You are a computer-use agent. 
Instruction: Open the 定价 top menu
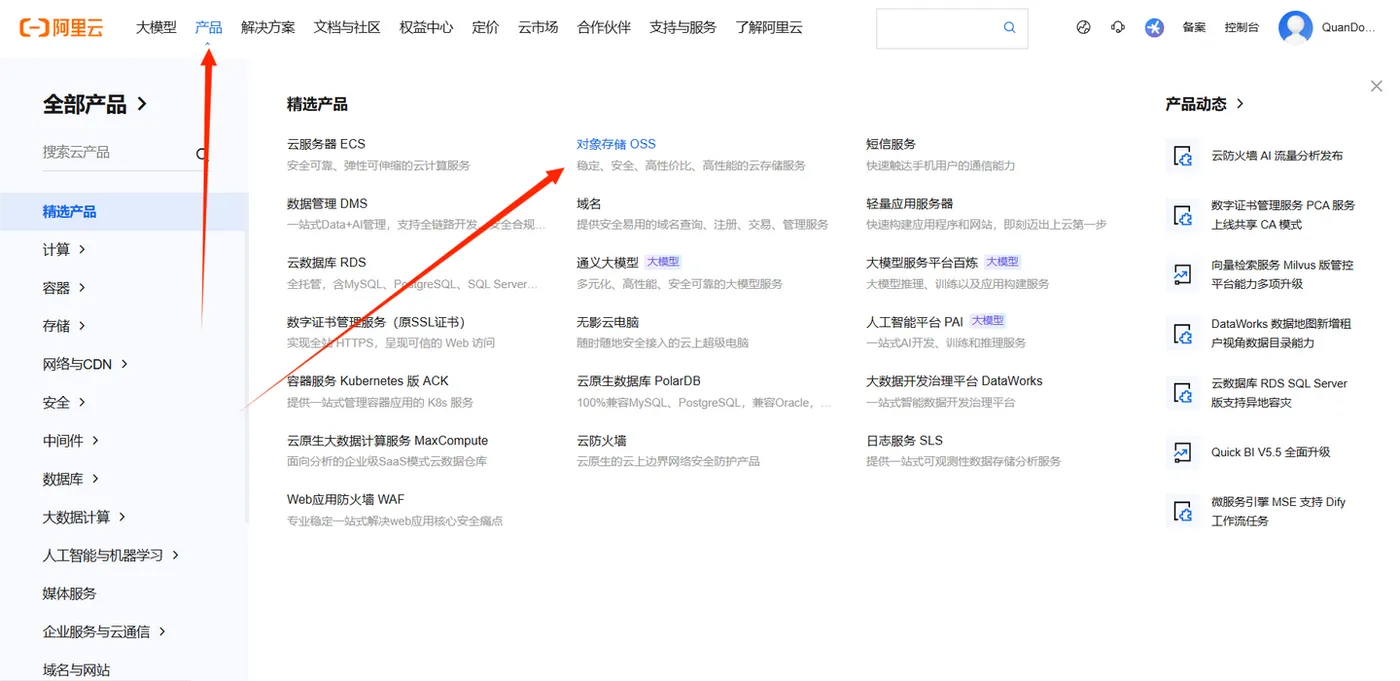(485, 27)
